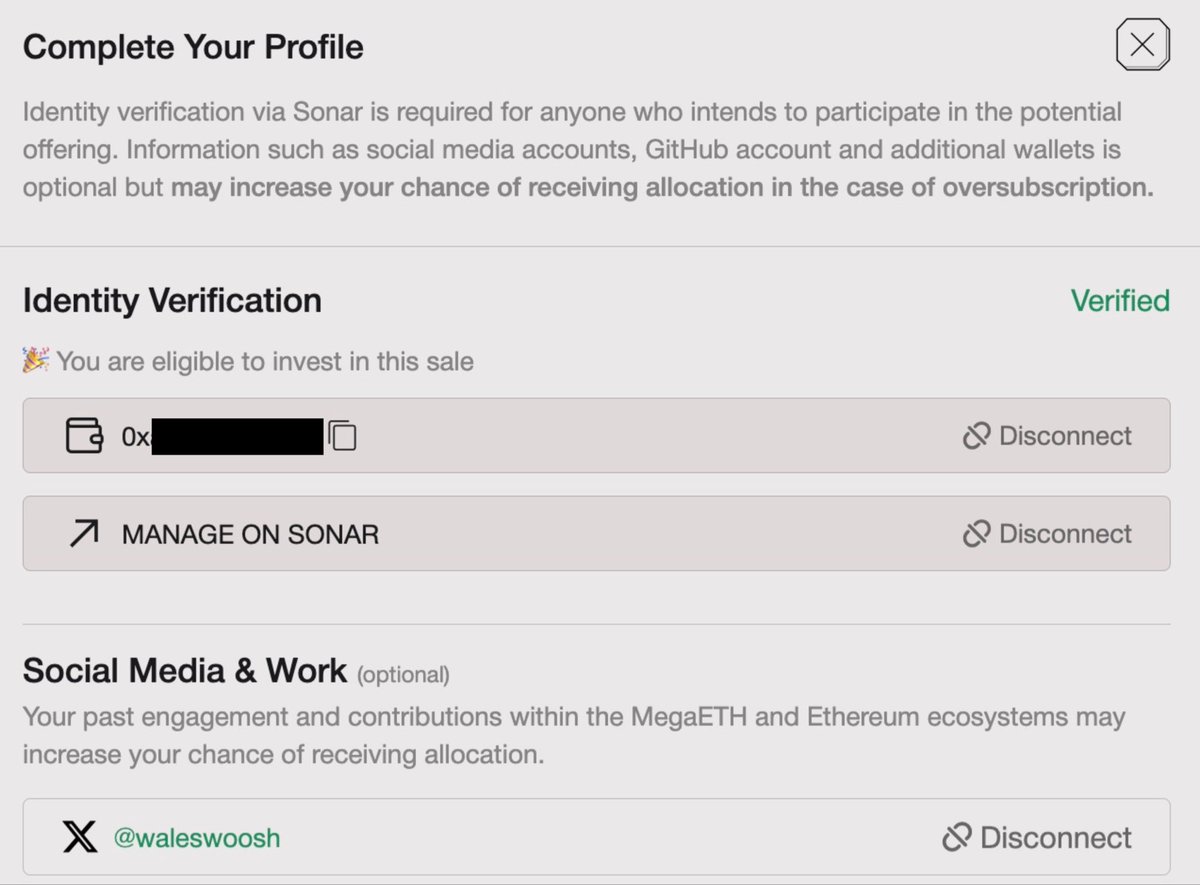Click the broken-link icon in the Sonar row
This screenshot has height=885, width=1200.
click(976, 533)
